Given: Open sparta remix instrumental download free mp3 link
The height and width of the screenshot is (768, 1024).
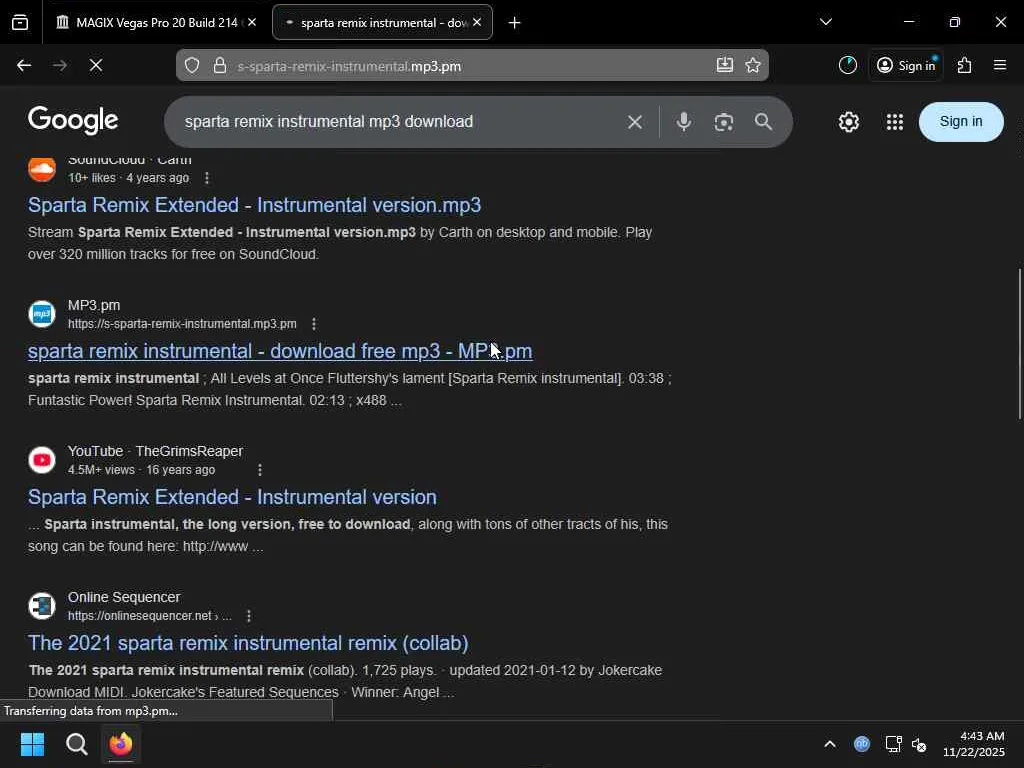Looking at the screenshot, I should [280, 351].
